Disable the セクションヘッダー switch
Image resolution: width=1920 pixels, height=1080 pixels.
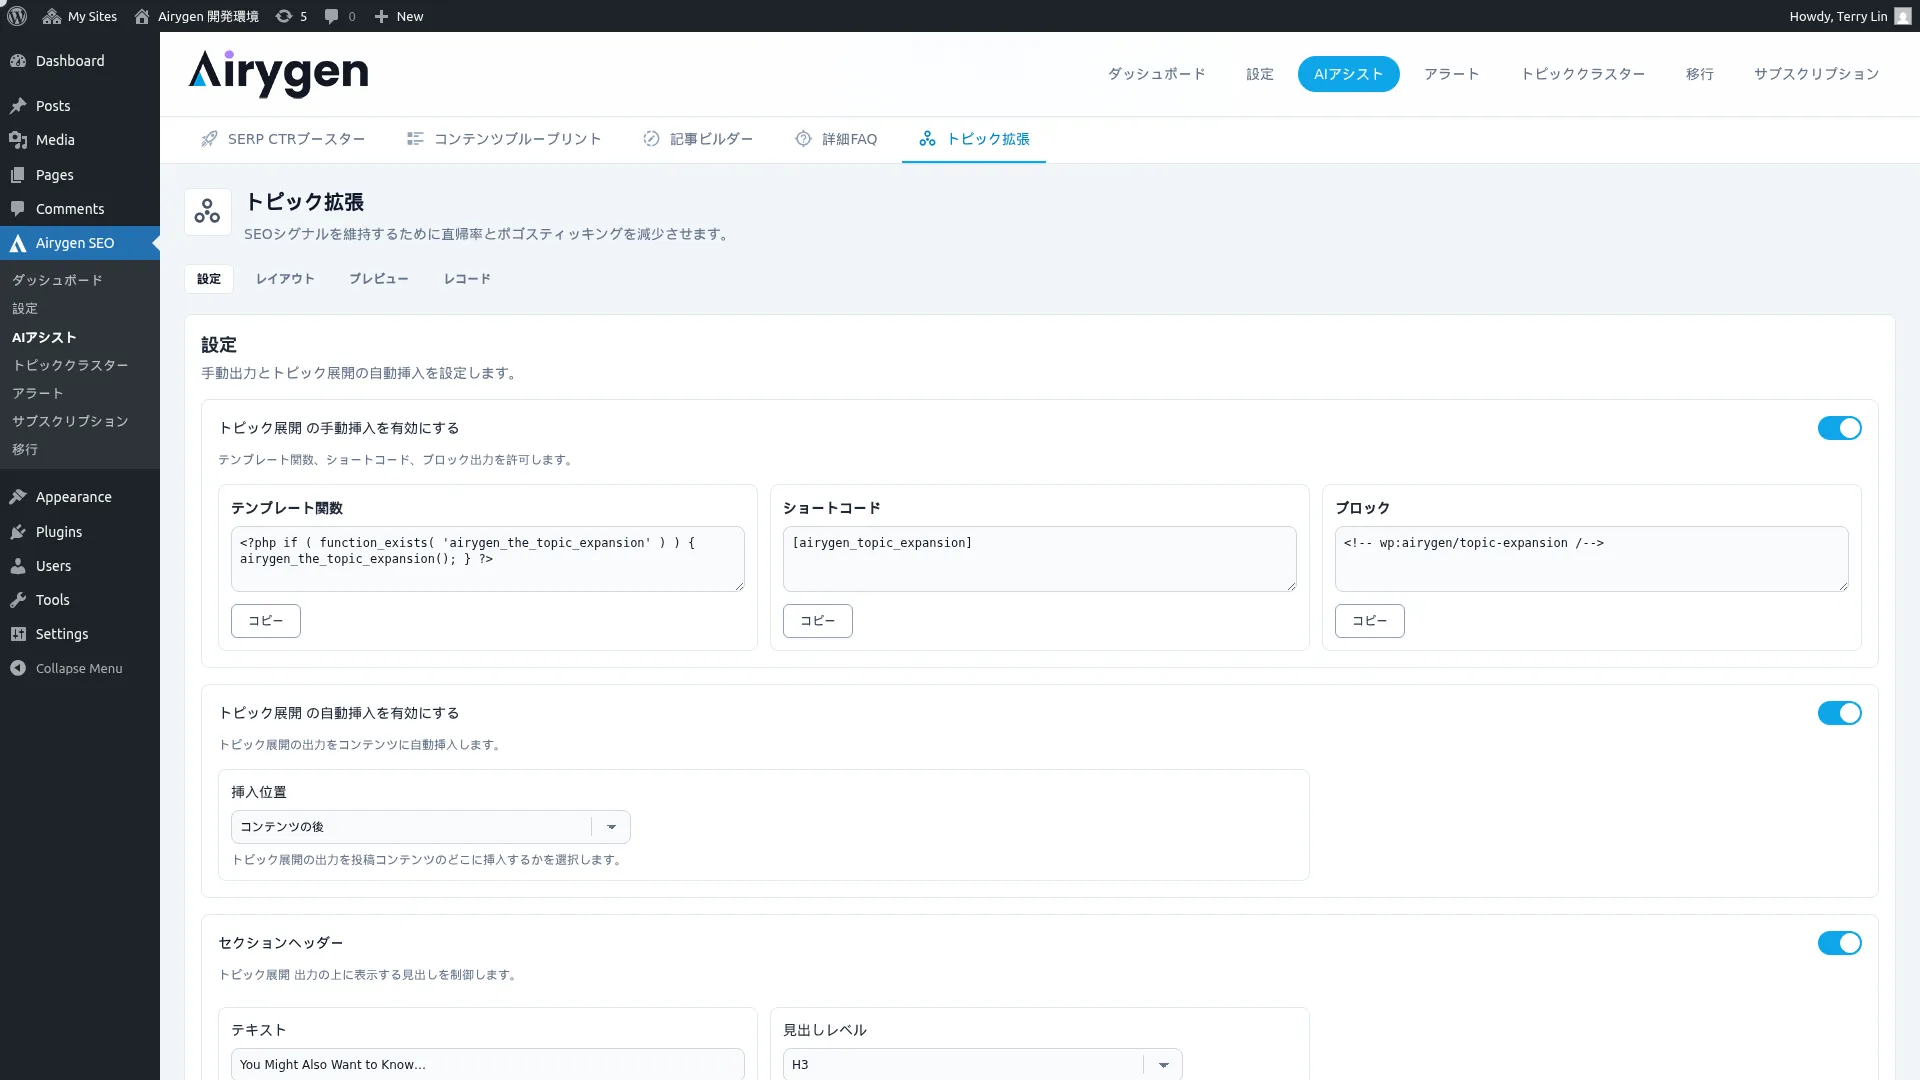pos(1839,943)
